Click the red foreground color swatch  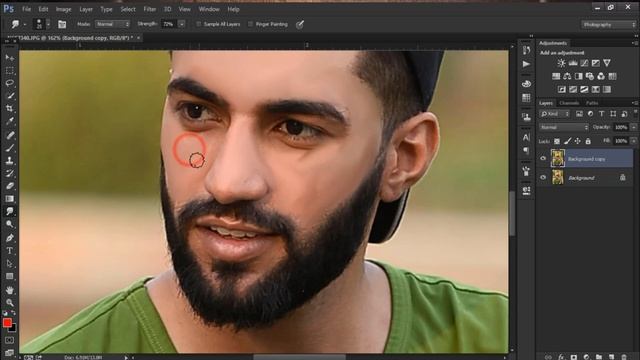pyautogui.click(x=7, y=322)
